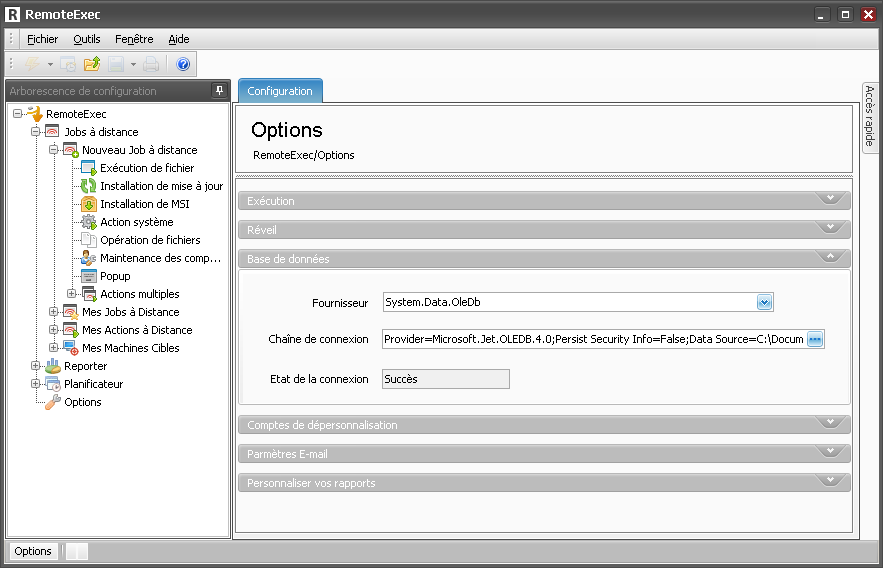Click the Opération de fichiers document icon

(x=88, y=240)
